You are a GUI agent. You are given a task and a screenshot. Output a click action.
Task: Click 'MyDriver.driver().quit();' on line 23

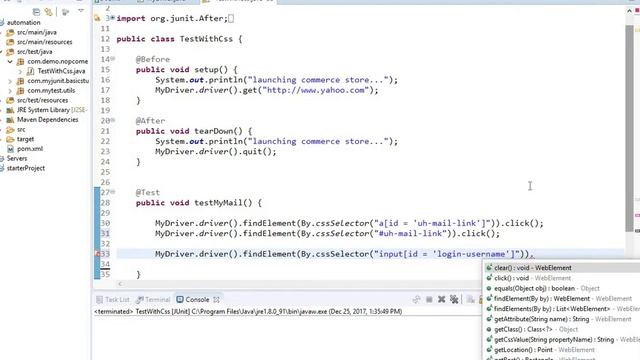point(216,152)
